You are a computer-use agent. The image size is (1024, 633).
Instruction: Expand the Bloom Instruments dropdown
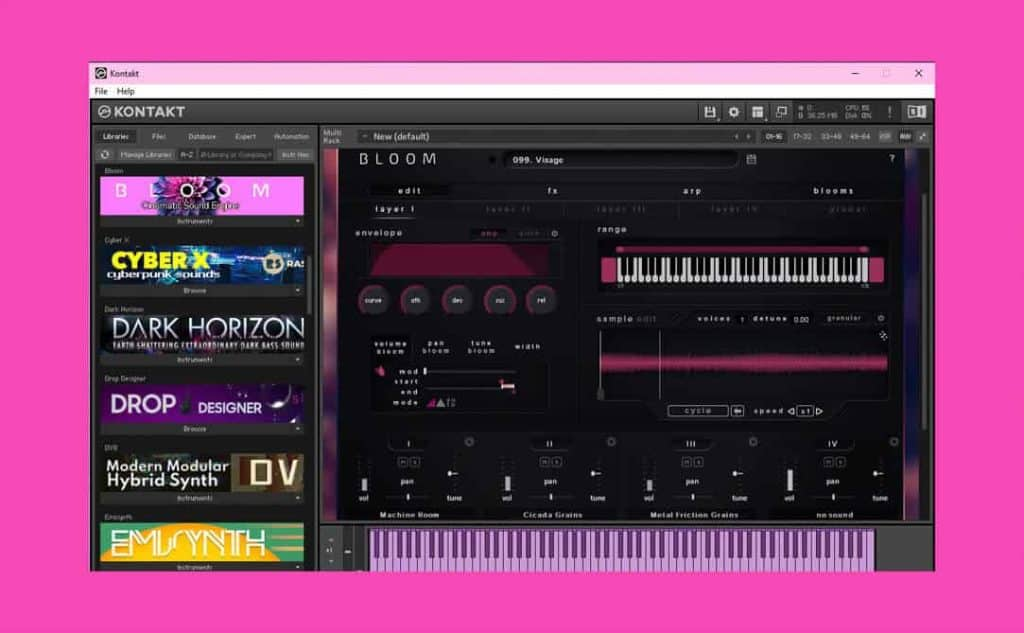[297, 221]
